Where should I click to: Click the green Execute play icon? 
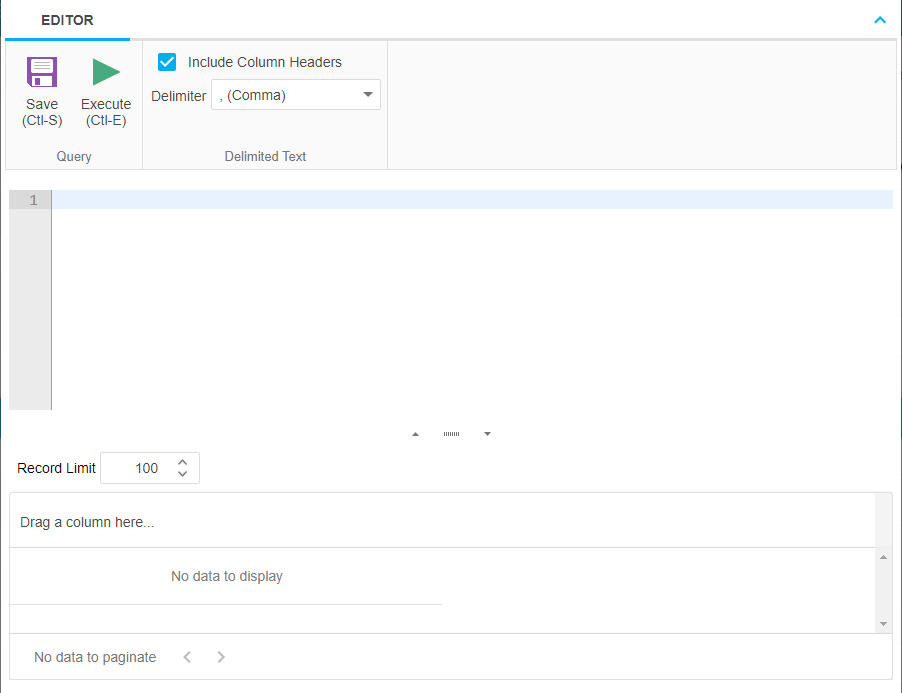click(105, 72)
